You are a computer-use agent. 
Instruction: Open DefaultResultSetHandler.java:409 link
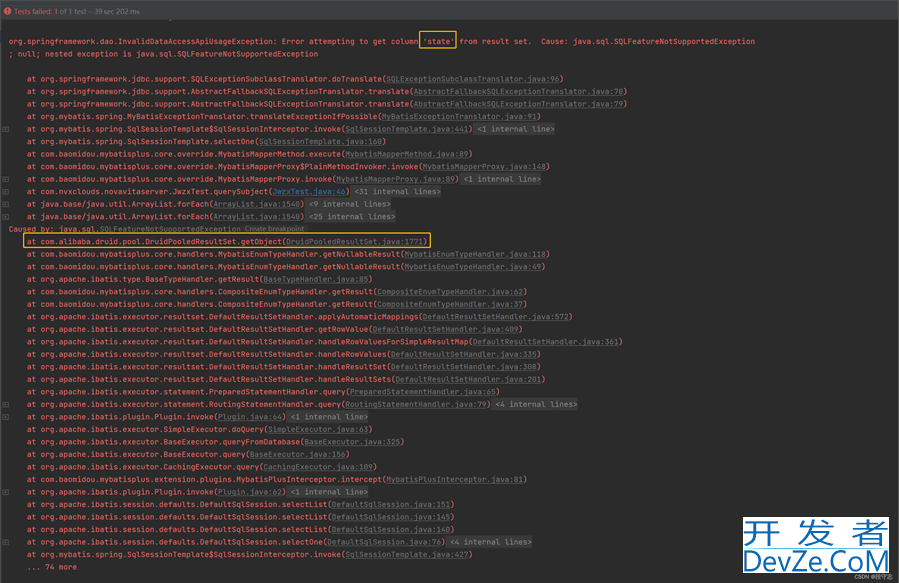pos(445,329)
